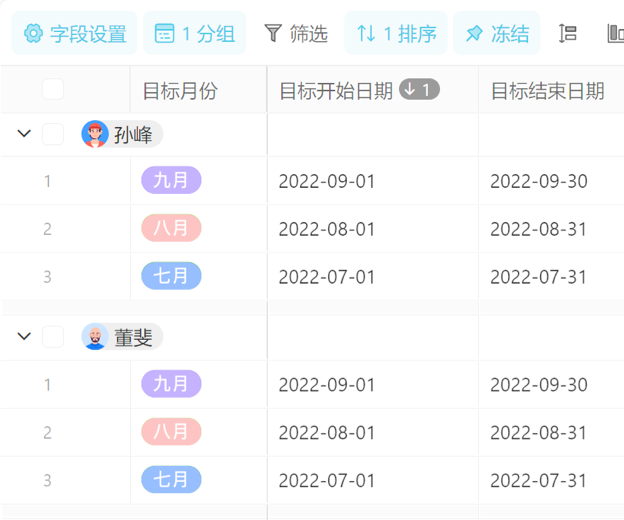Collapse the 孙峰 group
The height and width of the screenshot is (520, 624).
[x=24, y=134]
